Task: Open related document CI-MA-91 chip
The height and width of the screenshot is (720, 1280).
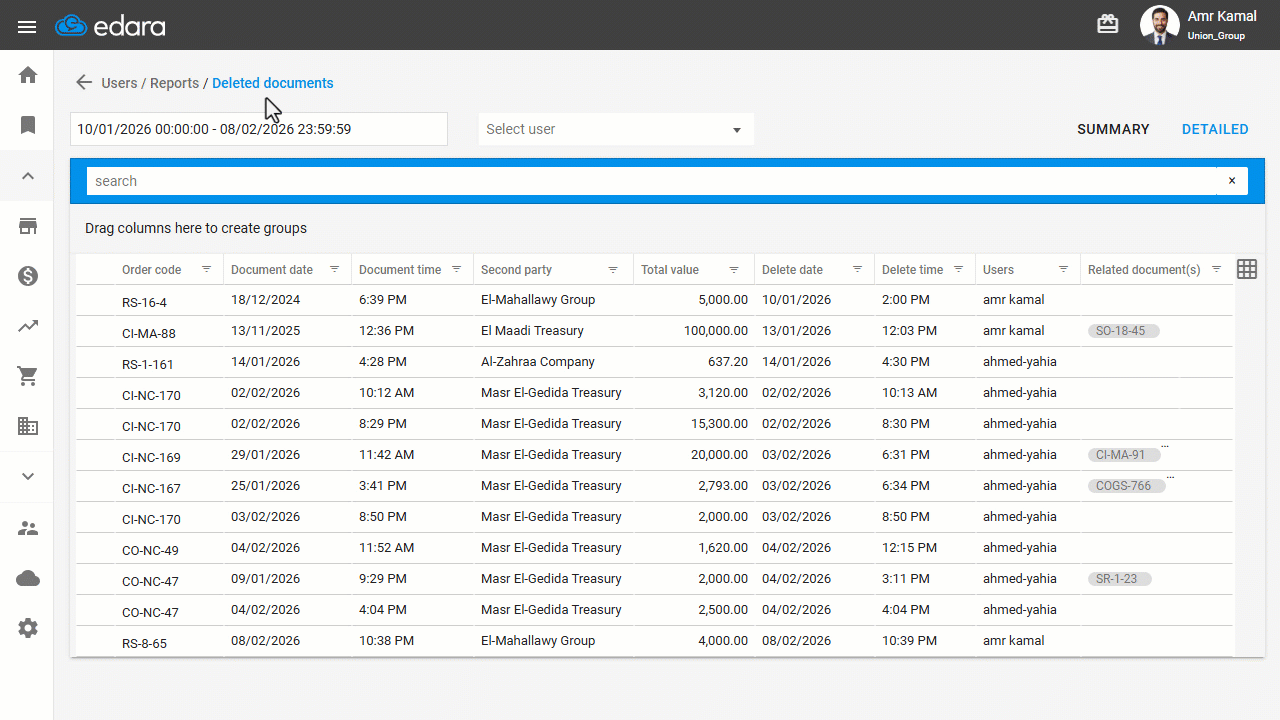Action: pyautogui.click(x=1123, y=455)
